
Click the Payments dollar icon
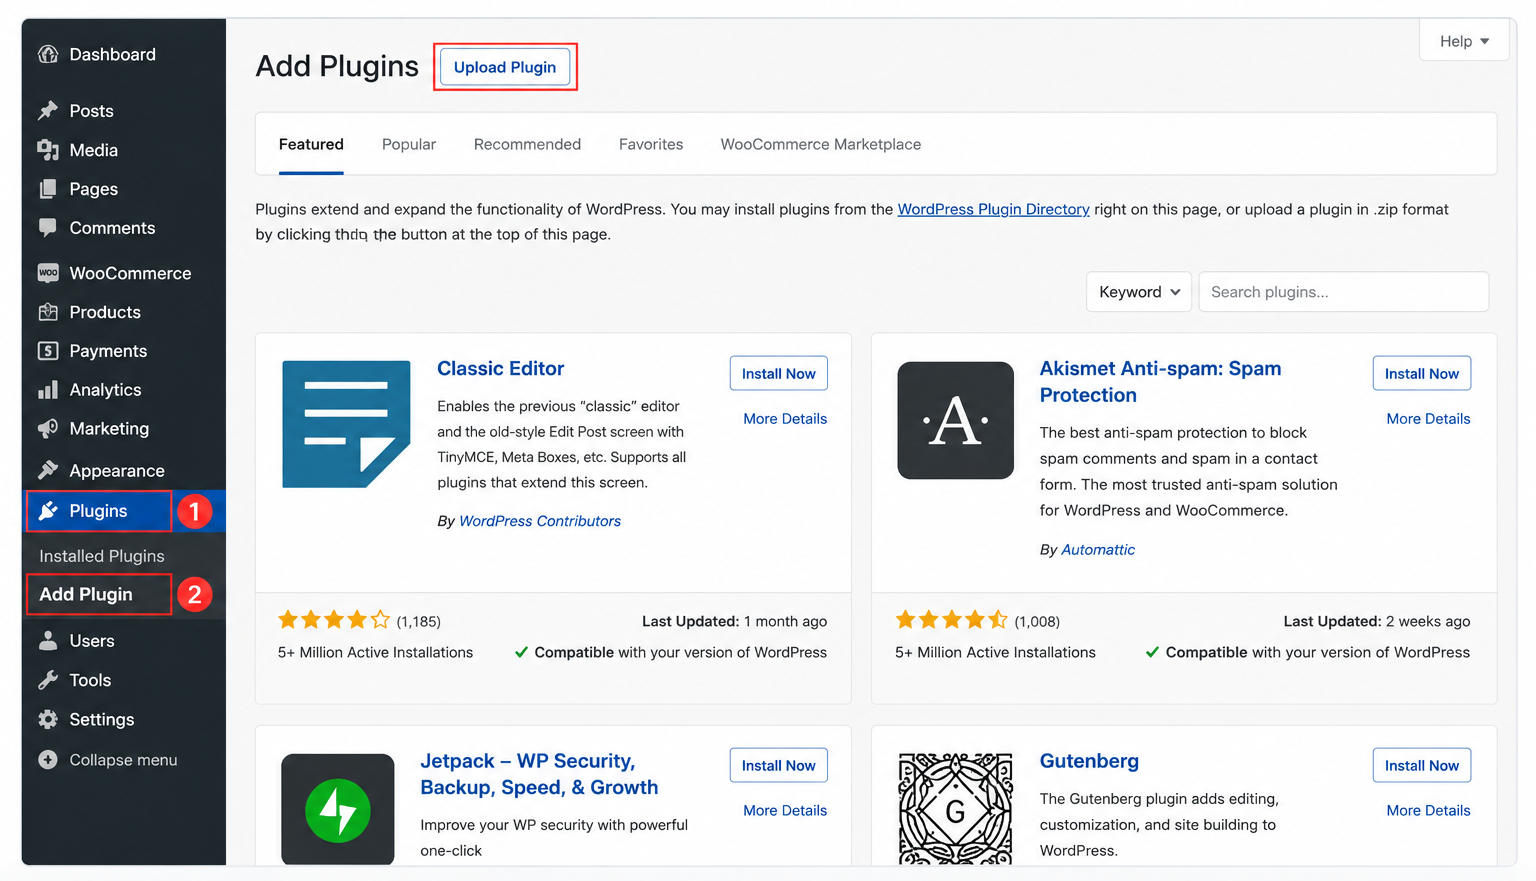point(48,351)
